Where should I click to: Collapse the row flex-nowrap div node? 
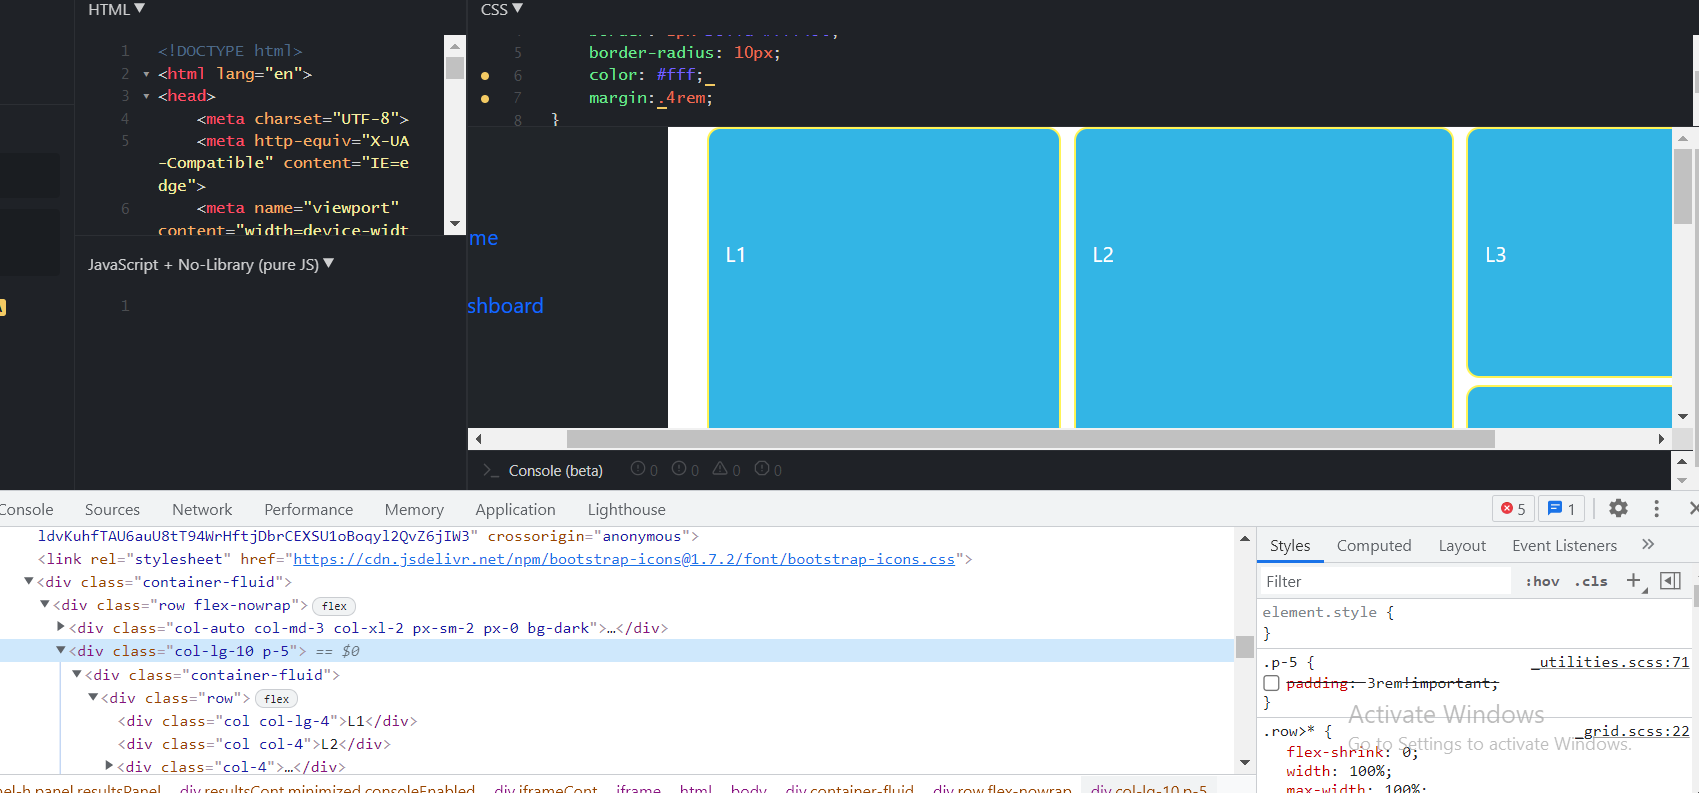click(45, 604)
